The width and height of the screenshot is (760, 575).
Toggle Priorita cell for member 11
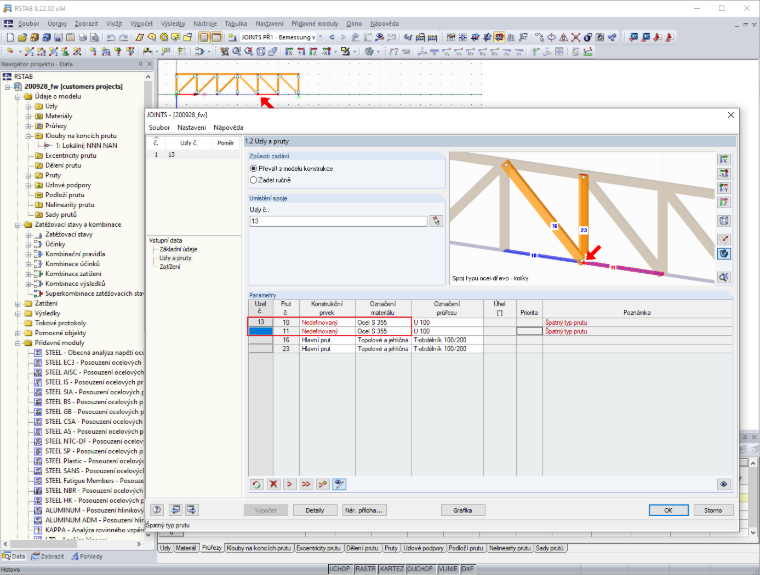coord(529,331)
